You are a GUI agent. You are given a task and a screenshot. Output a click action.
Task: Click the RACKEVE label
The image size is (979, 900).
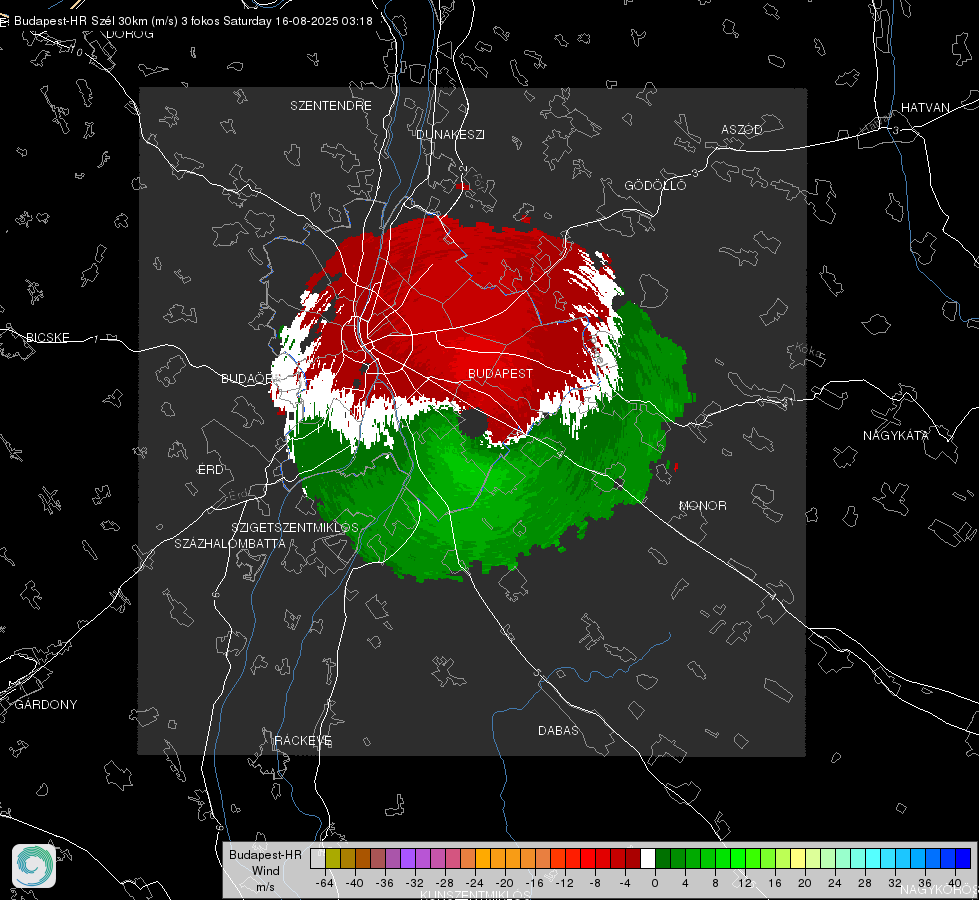click(x=303, y=740)
